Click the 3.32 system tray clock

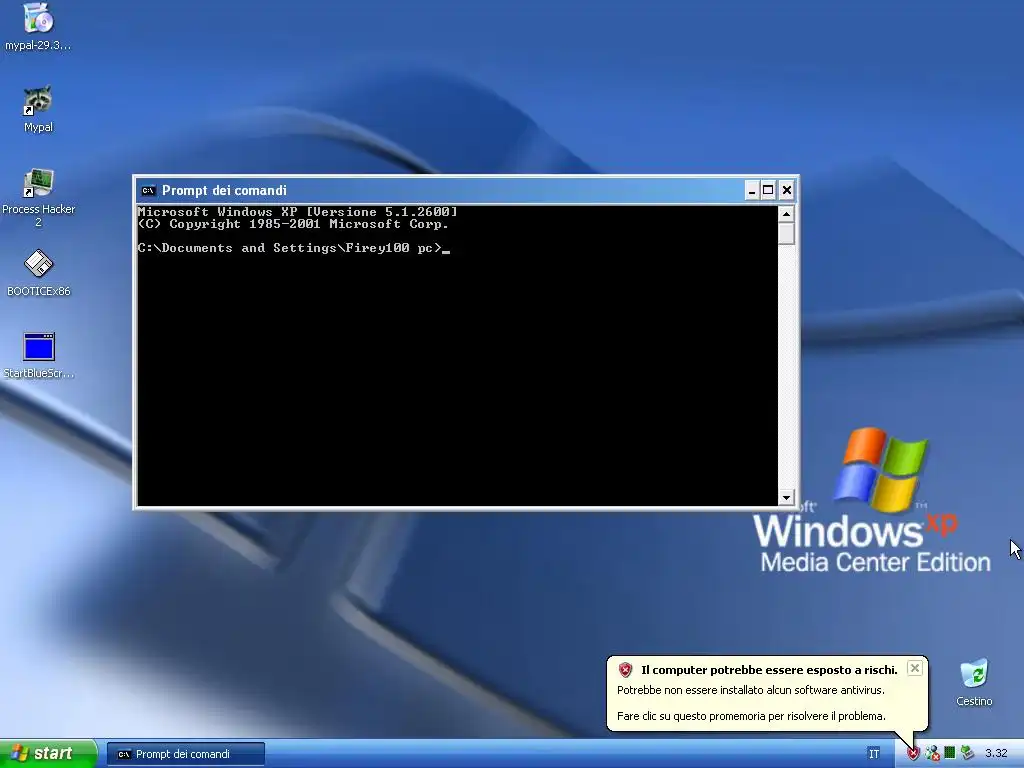(996, 754)
